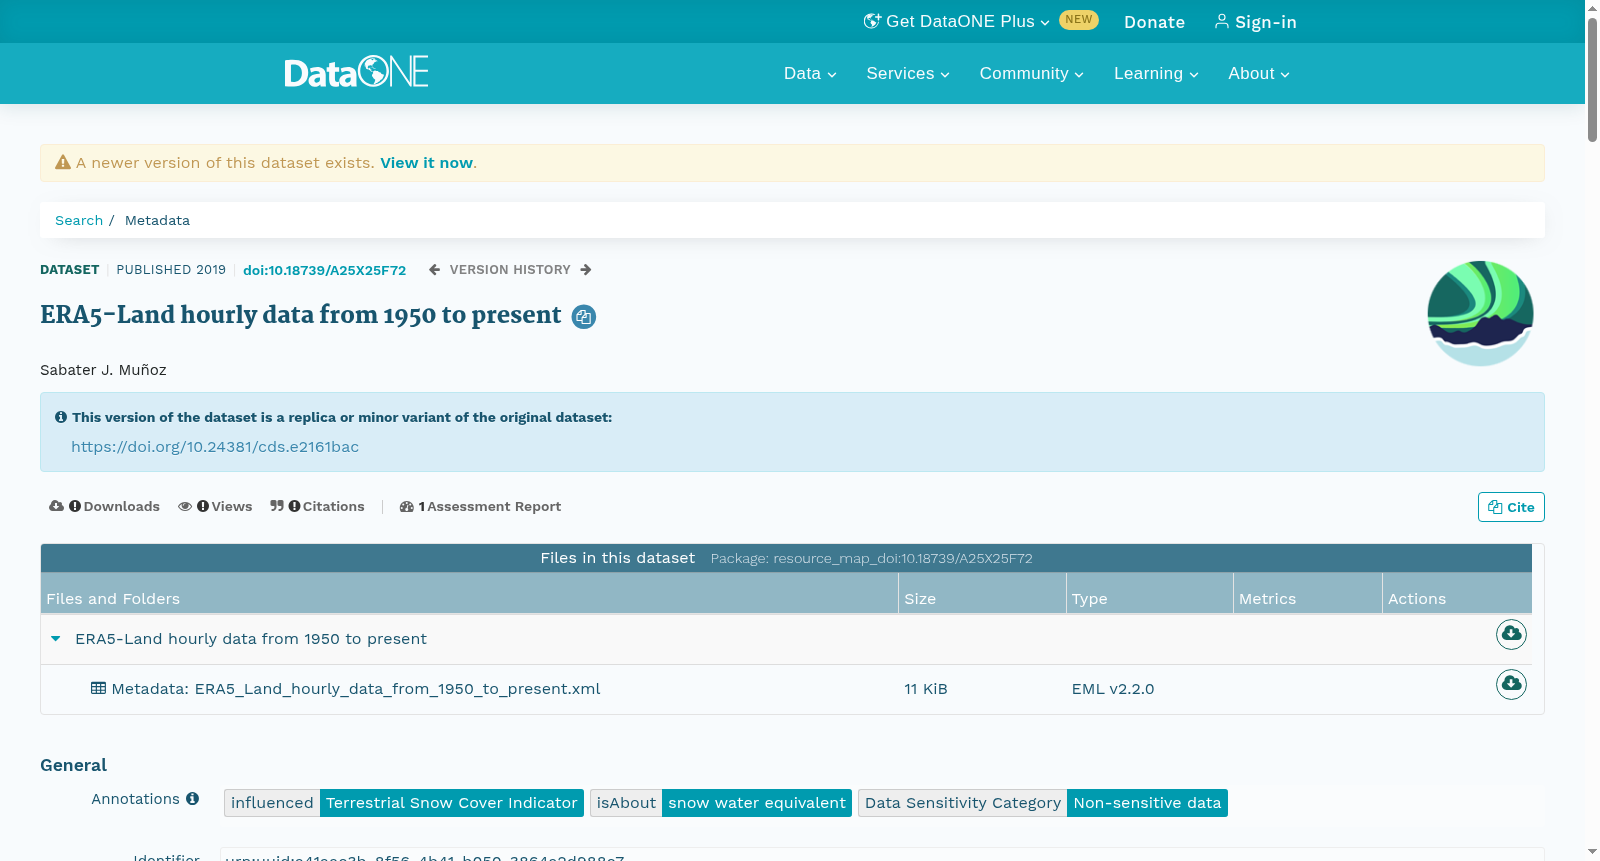Click Package resource_map identifier text
The height and width of the screenshot is (861, 1600).
click(x=871, y=559)
